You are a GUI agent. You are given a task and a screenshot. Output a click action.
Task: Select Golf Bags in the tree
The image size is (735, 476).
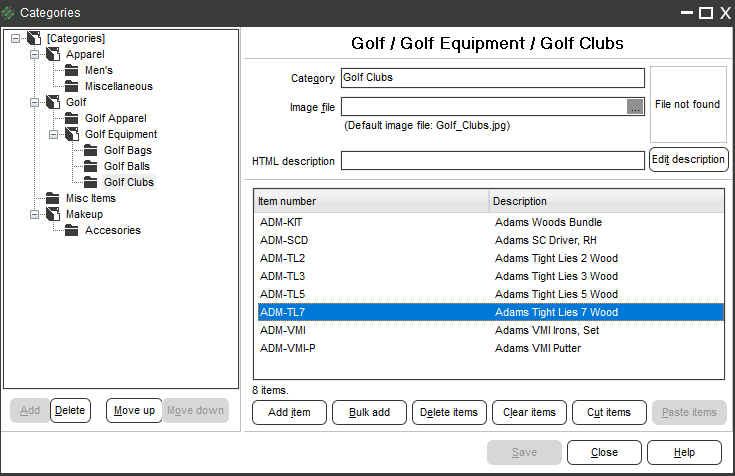pos(128,151)
